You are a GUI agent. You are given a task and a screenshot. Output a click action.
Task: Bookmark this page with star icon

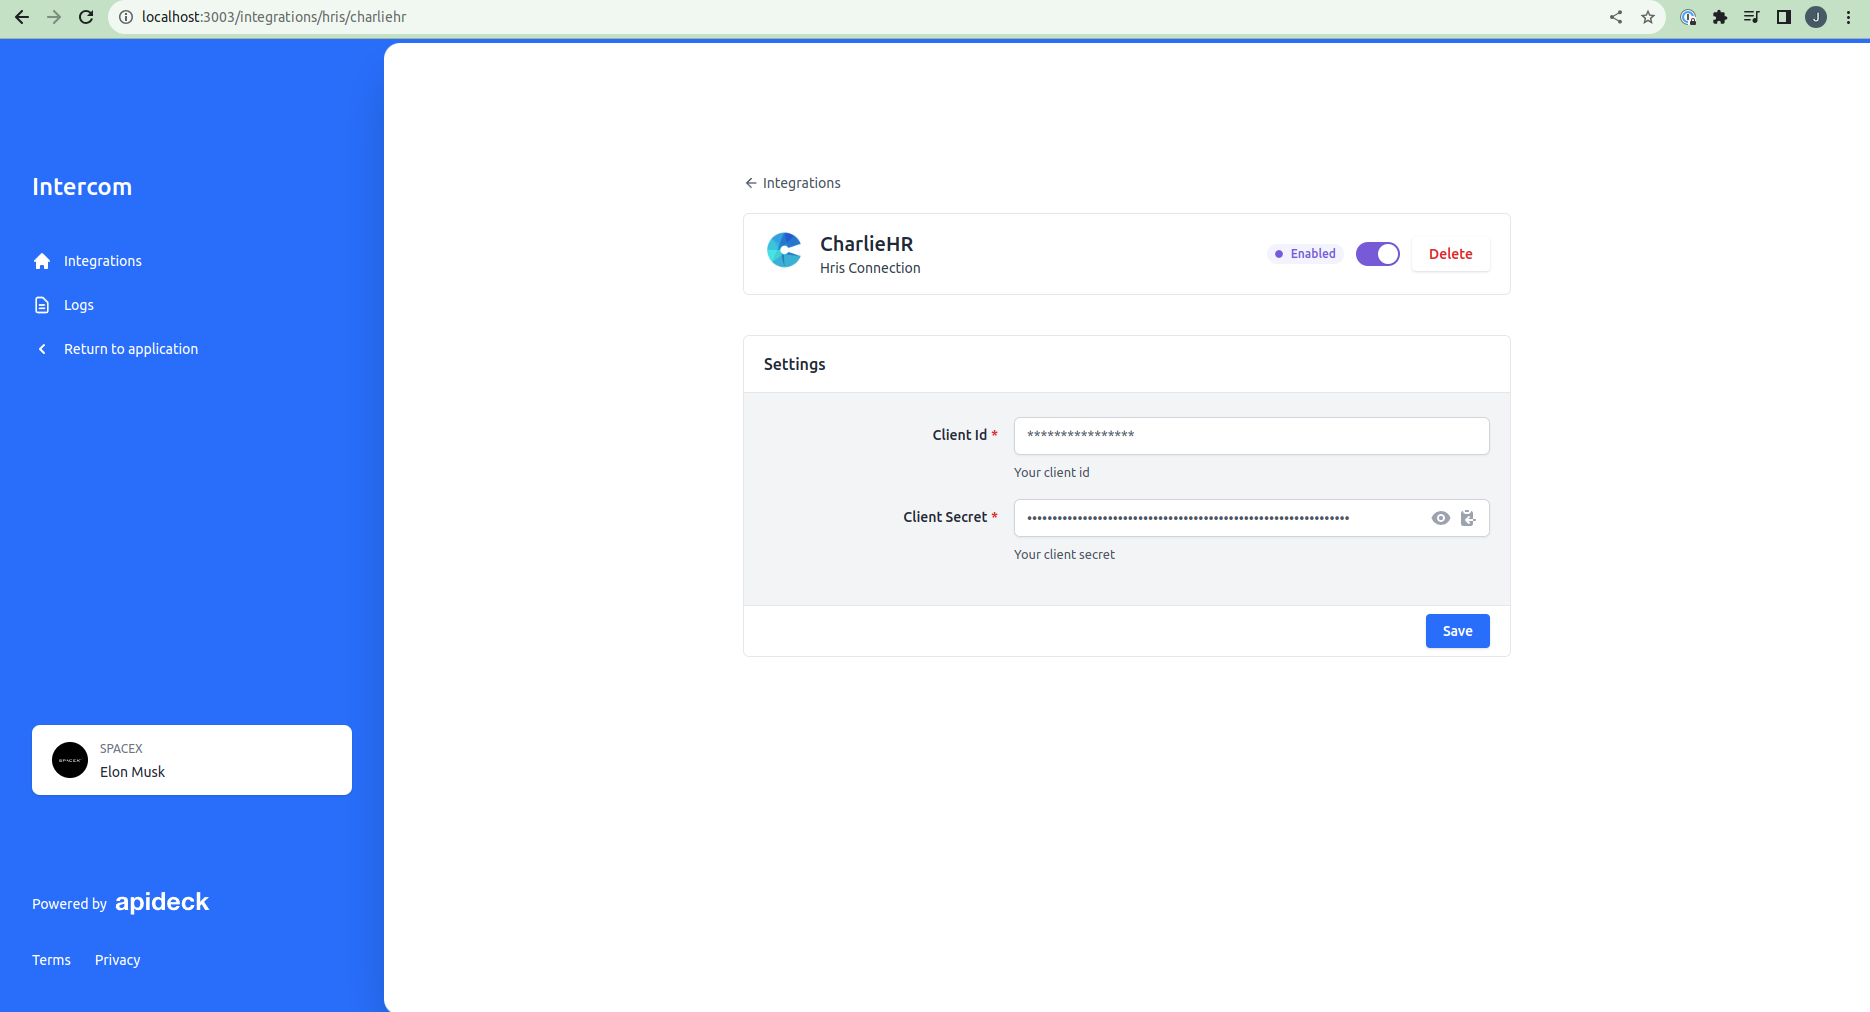(1648, 17)
